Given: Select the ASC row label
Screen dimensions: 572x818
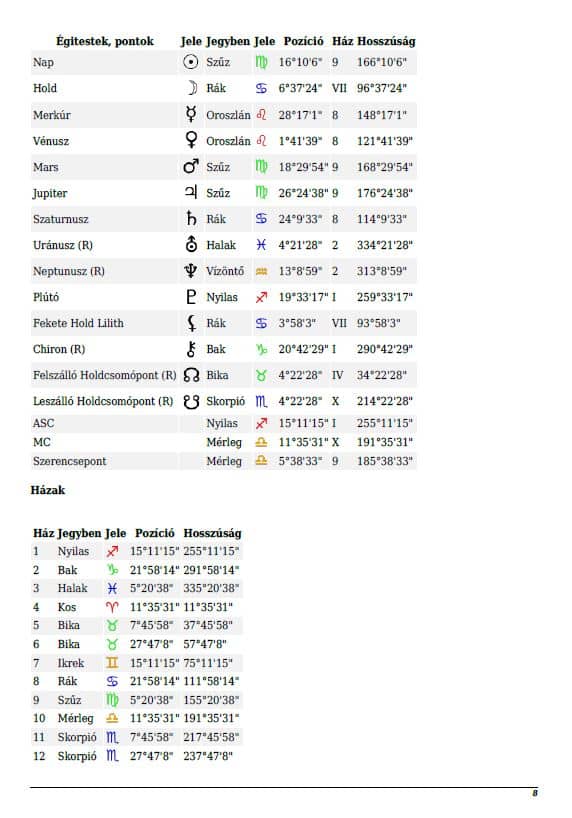Looking at the screenshot, I should pos(43,423).
